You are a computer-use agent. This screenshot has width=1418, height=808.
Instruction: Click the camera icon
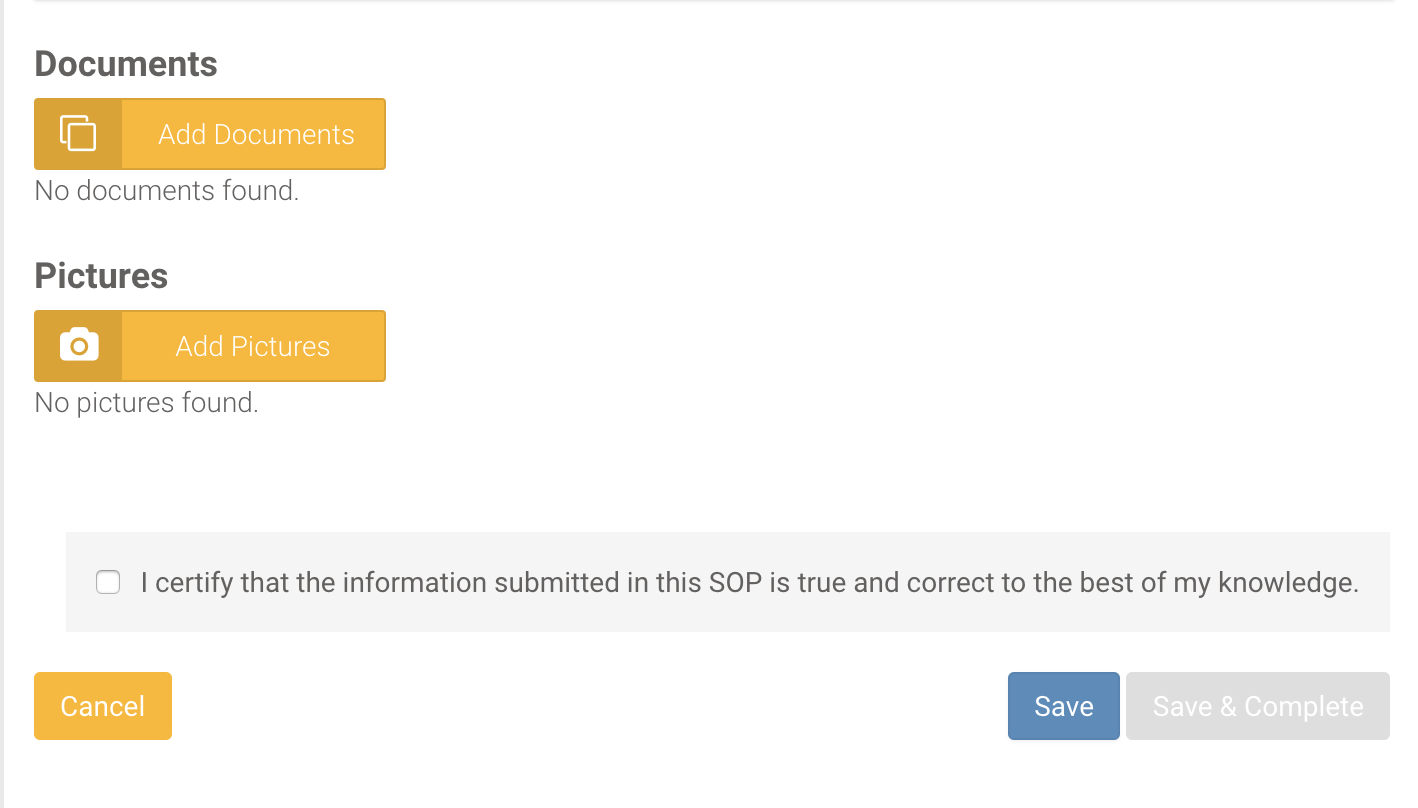tap(78, 346)
